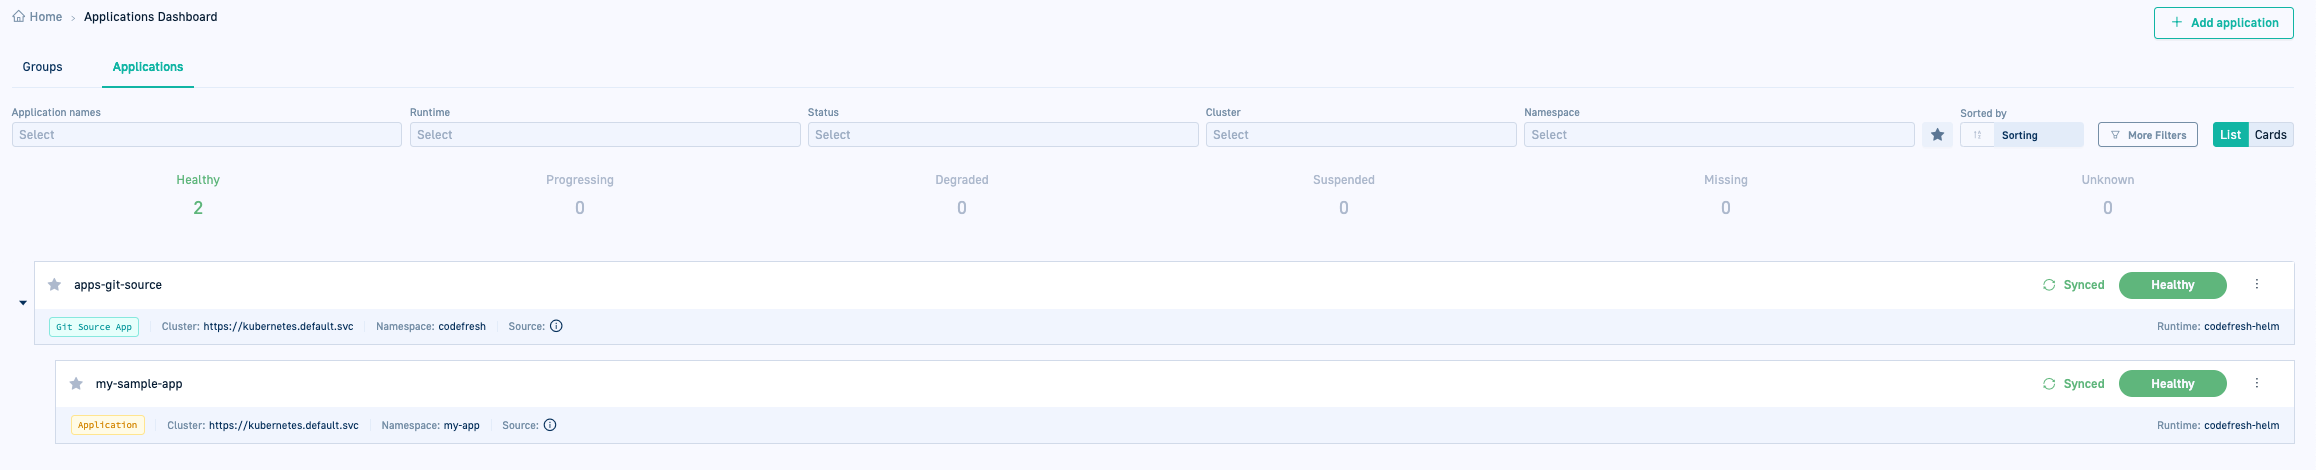Screen dimensions: 2316x470
Task: Star the my-sample-app application
Action: click(76, 384)
